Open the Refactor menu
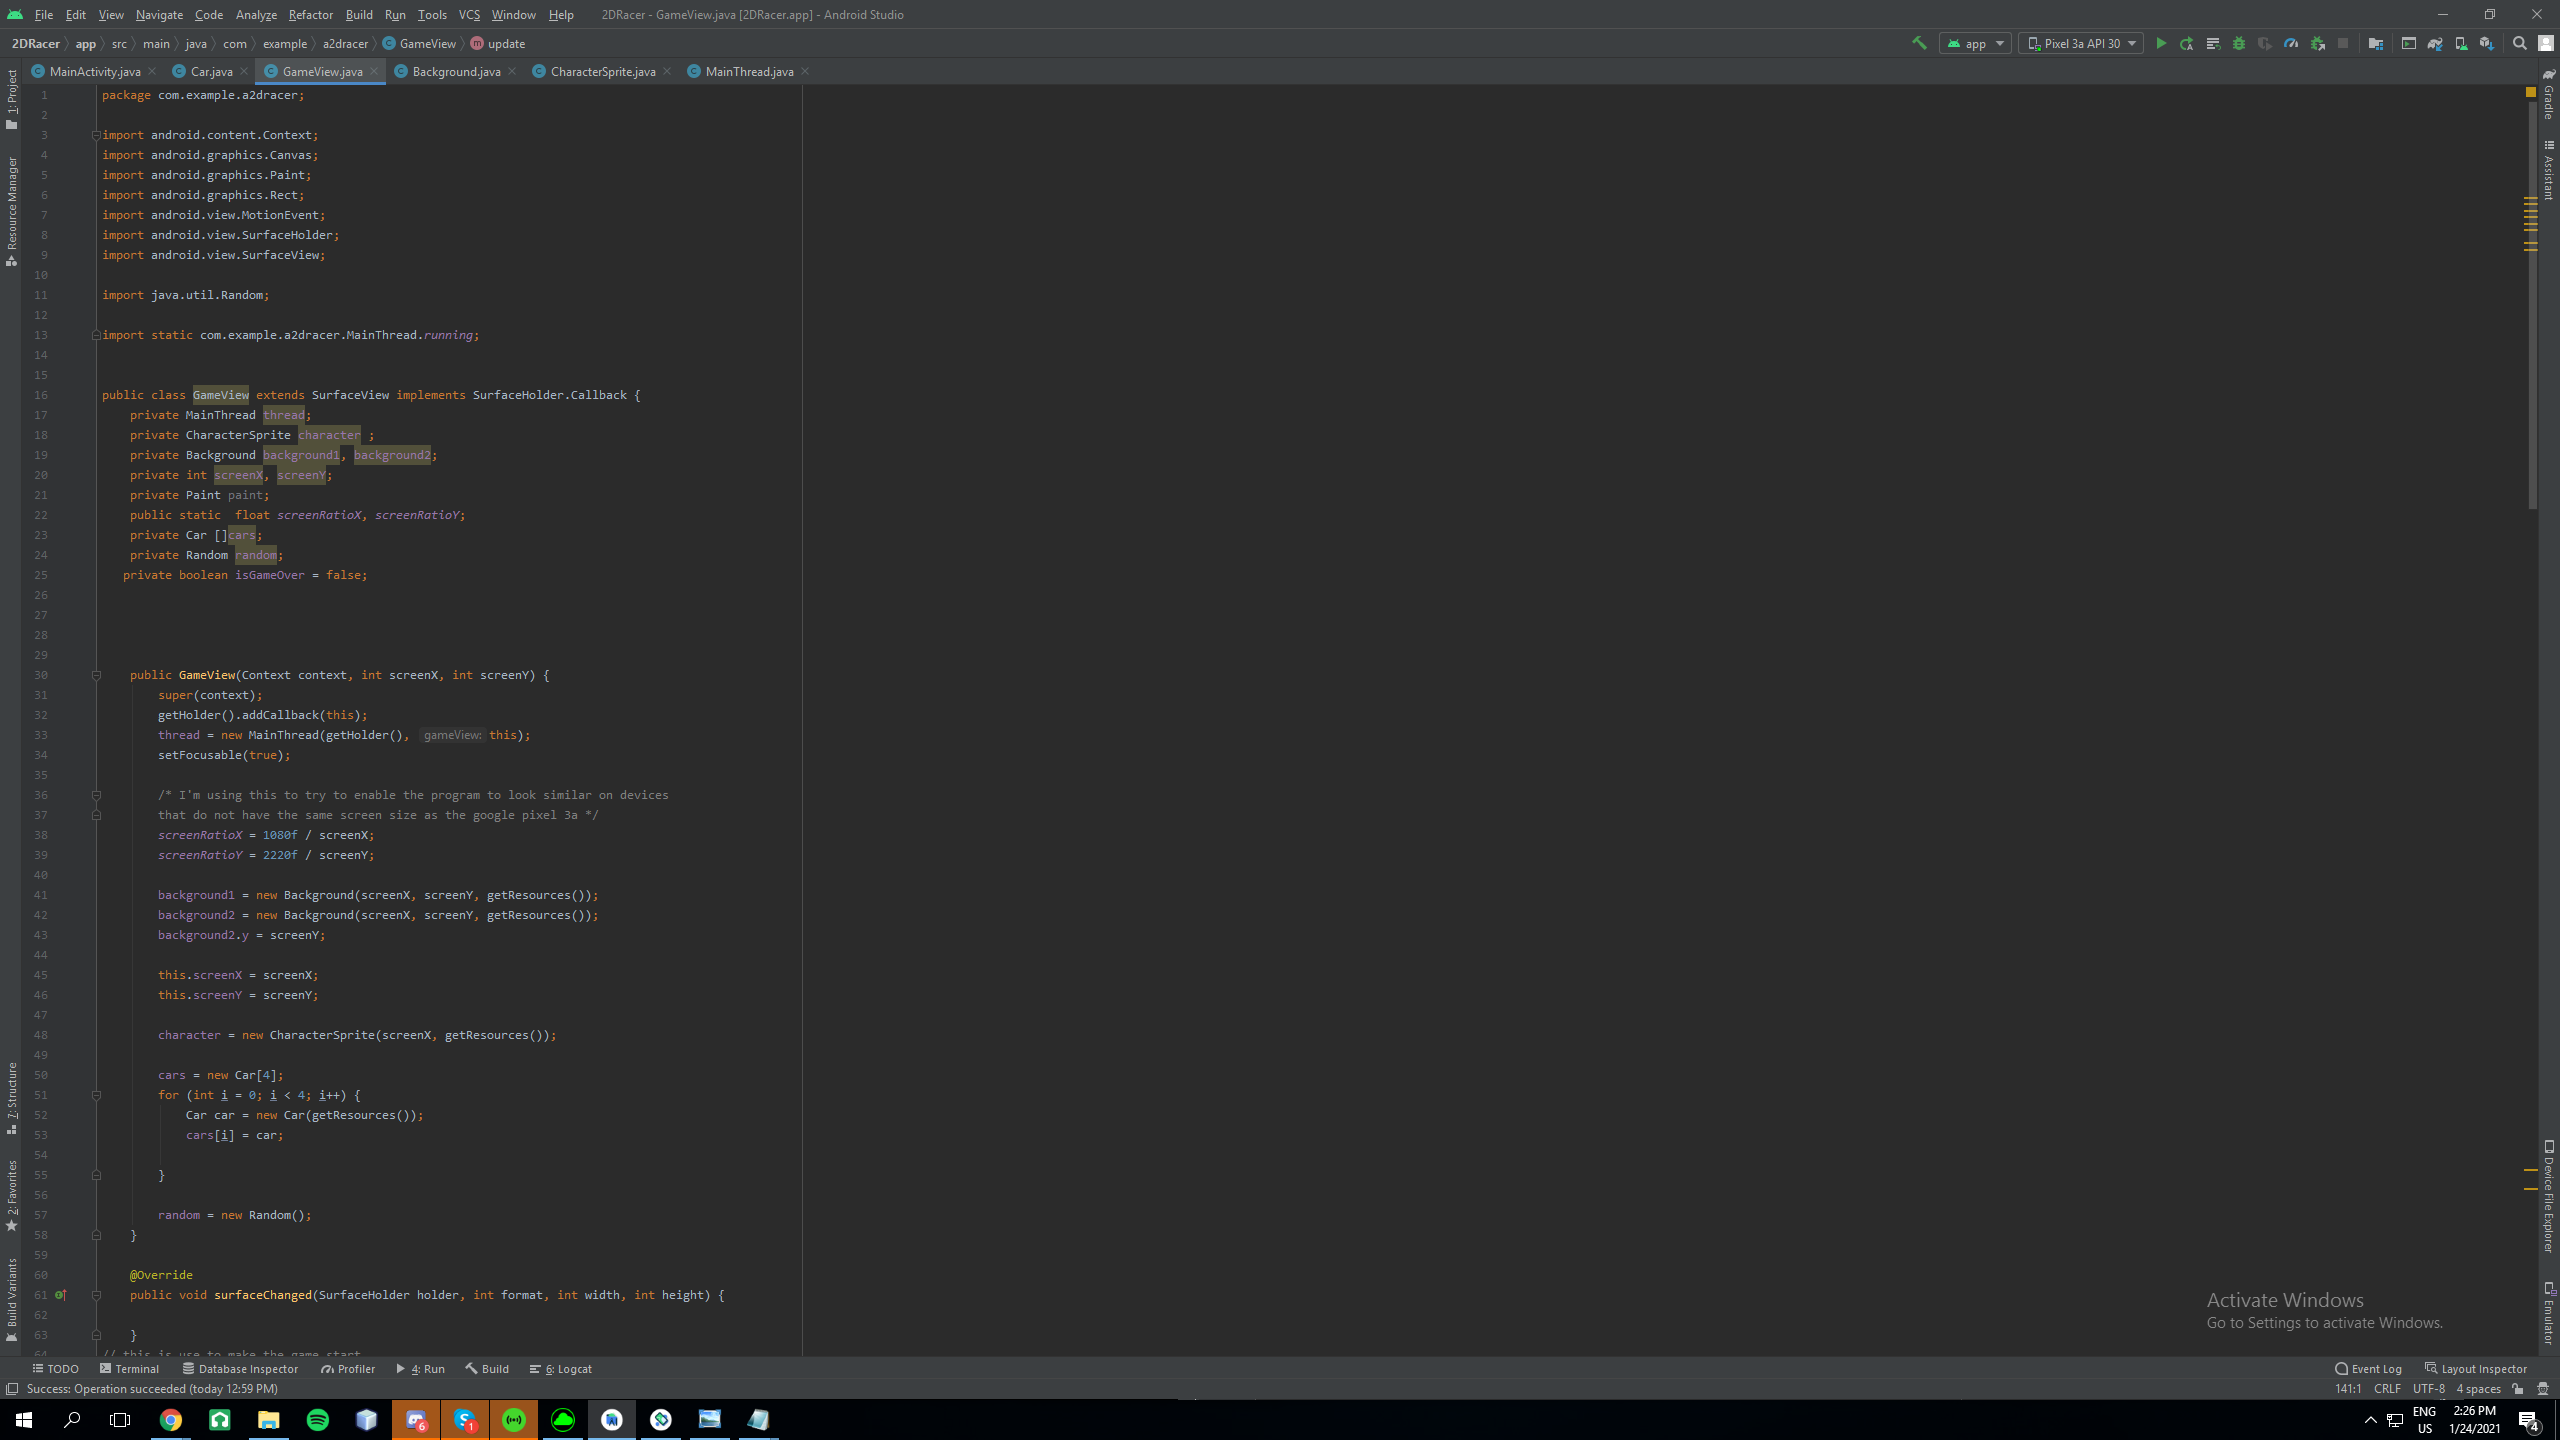2560x1440 pixels. [x=310, y=14]
